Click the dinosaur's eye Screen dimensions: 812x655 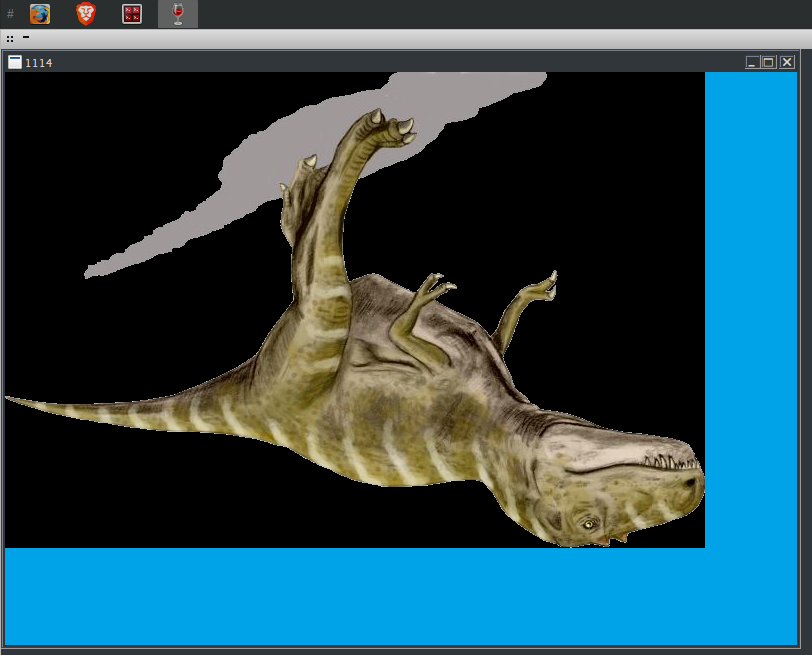click(591, 522)
